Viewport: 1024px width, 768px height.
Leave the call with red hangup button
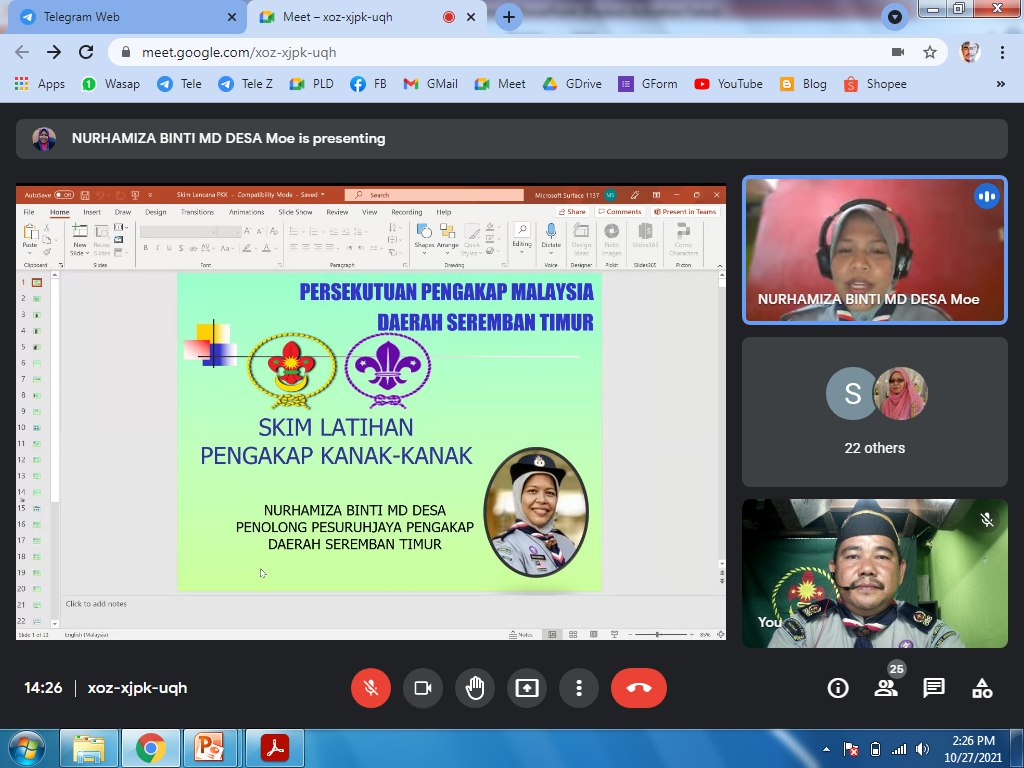(x=639, y=688)
